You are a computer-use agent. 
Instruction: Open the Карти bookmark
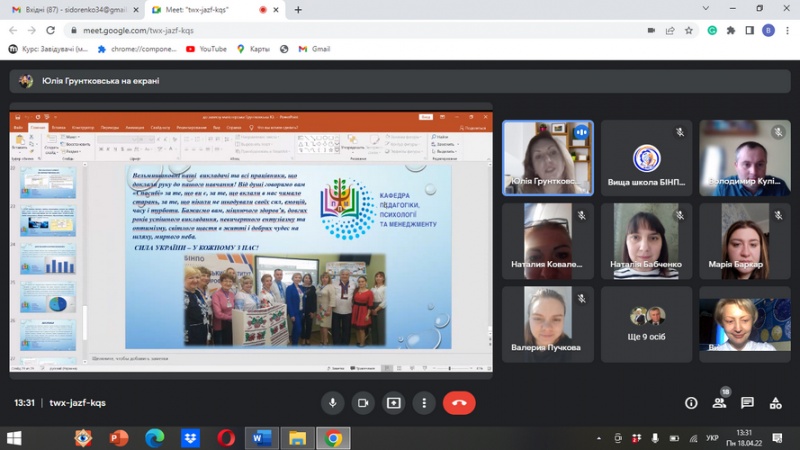click(253, 48)
